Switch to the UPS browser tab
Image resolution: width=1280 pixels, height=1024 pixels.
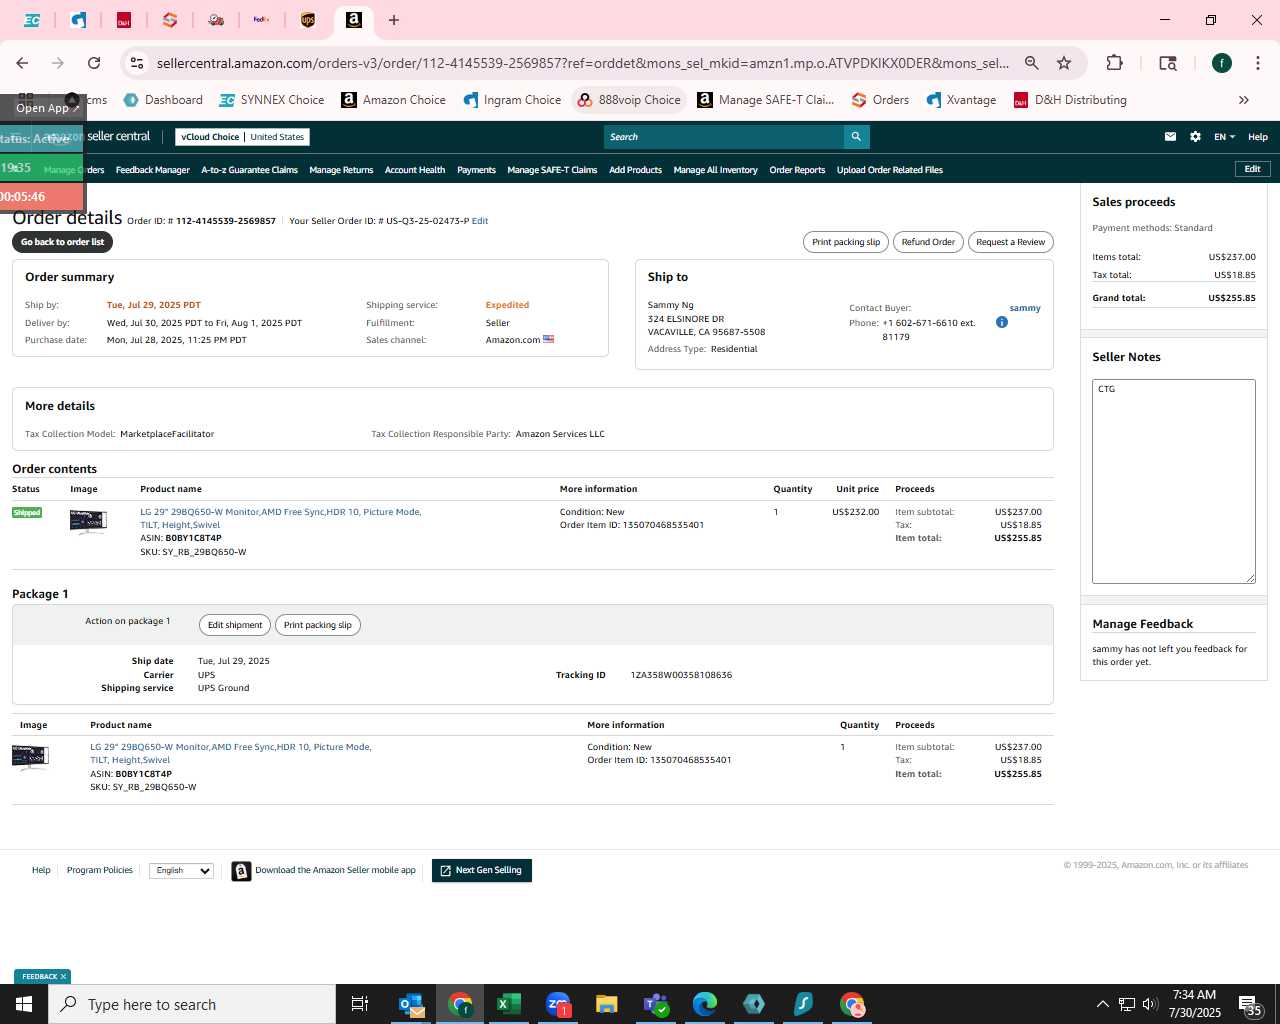pyautogui.click(x=308, y=20)
